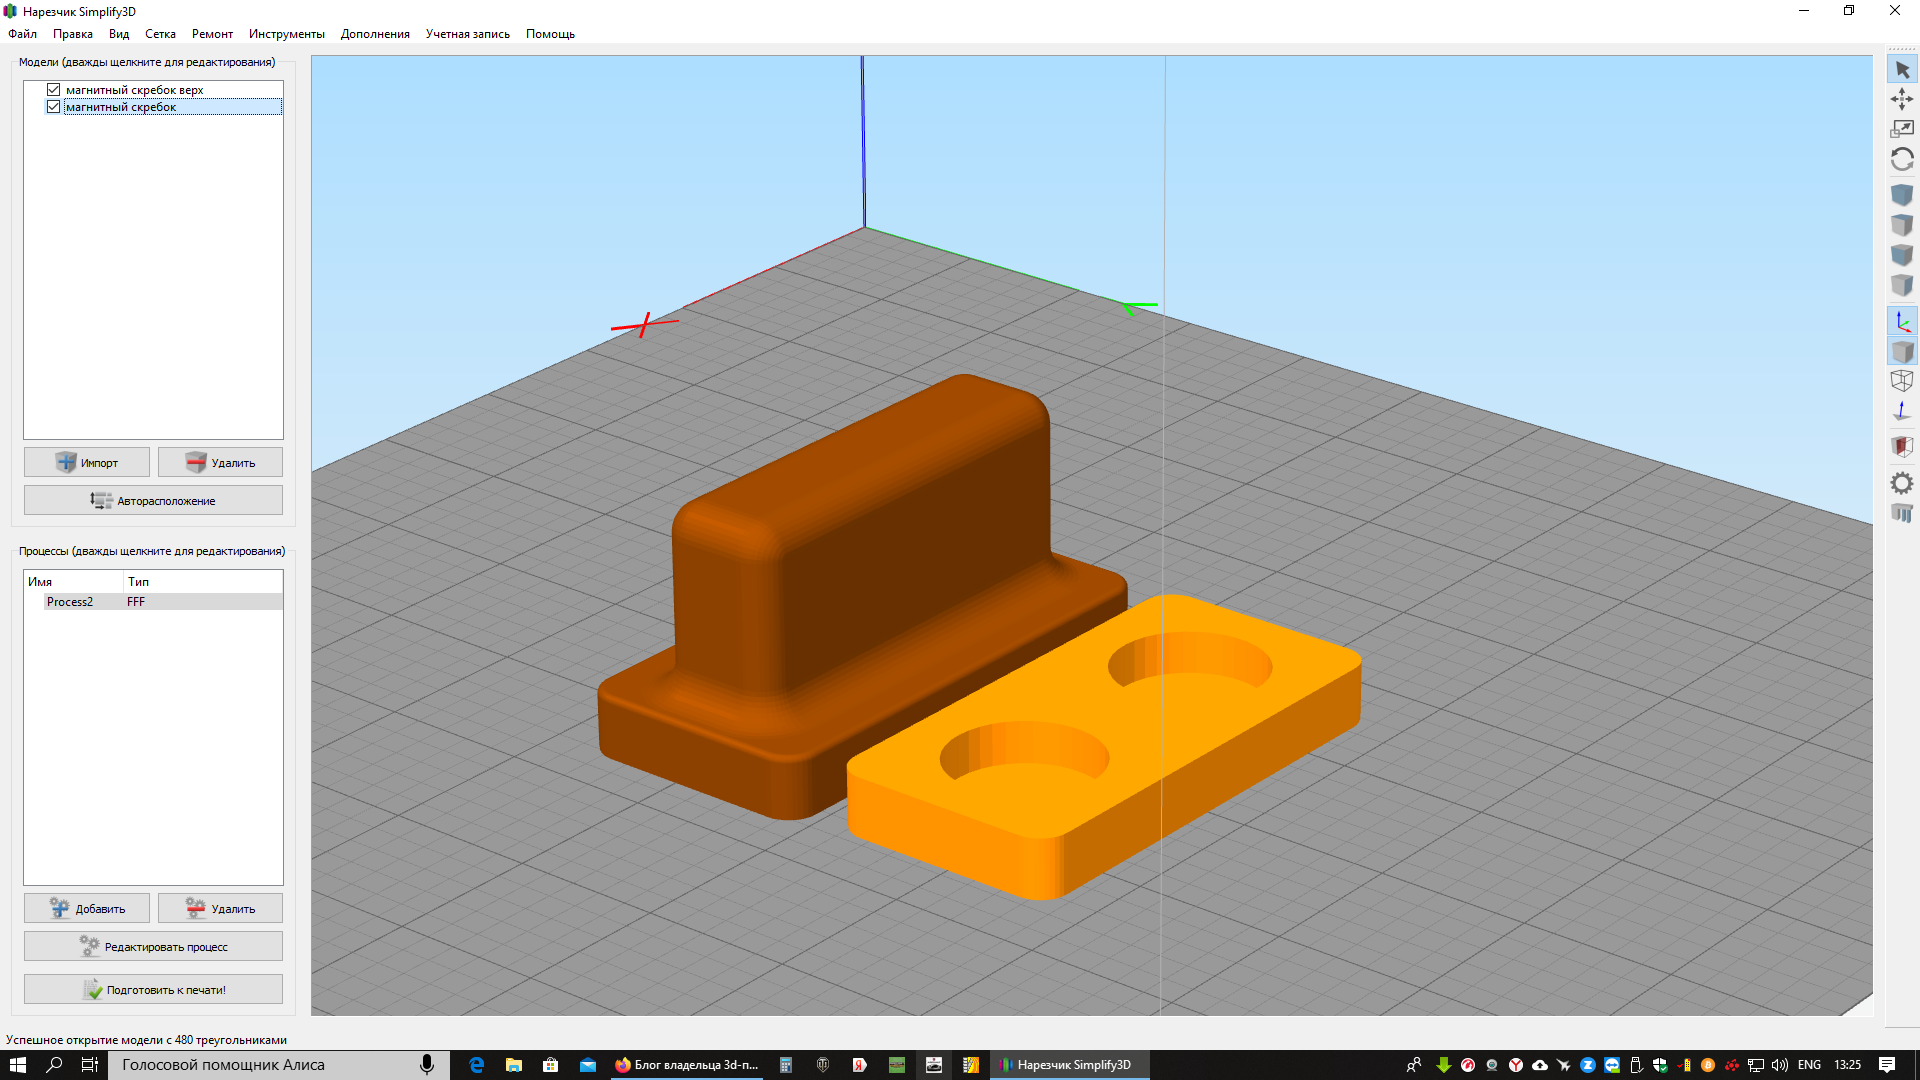The image size is (1920, 1080).
Task: Open the Ремонт menu
Action: [x=212, y=34]
